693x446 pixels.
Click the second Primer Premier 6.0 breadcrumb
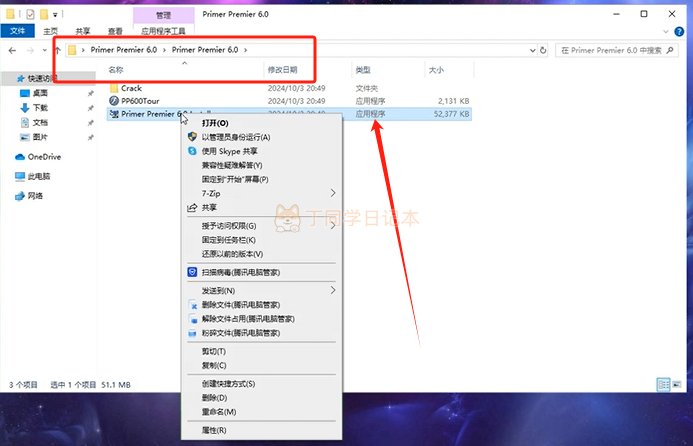click(205, 50)
